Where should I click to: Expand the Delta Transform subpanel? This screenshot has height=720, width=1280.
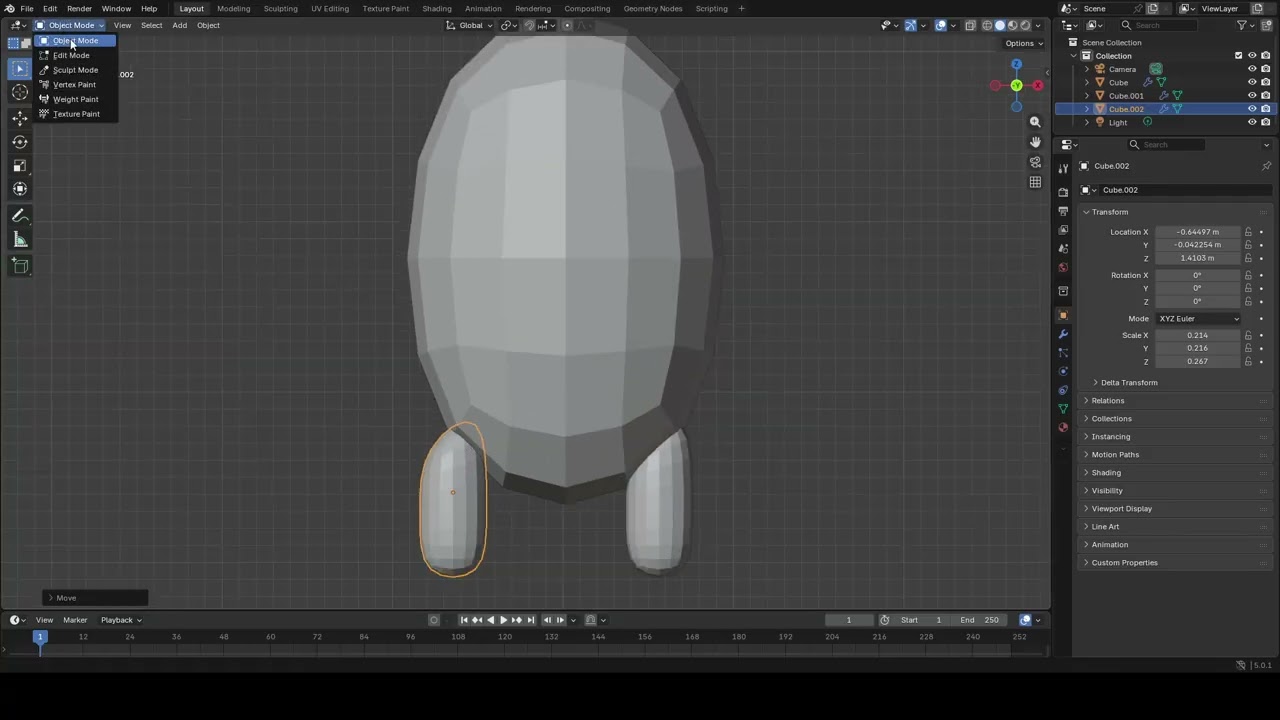tap(1129, 383)
